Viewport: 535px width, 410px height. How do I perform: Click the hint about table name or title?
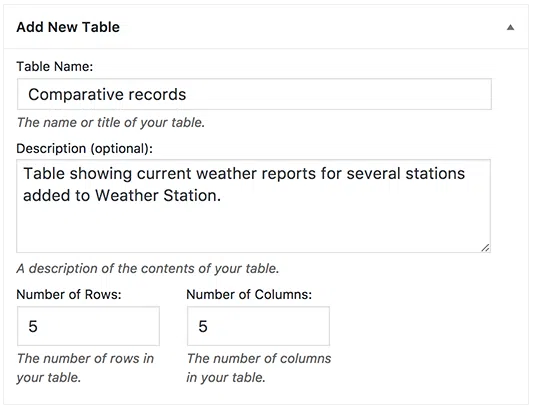coord(111,122)
